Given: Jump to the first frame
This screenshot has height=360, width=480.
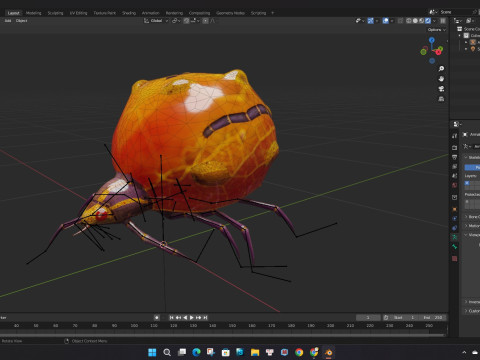Looking at the screenshot, I should click(x=171, y=317).
